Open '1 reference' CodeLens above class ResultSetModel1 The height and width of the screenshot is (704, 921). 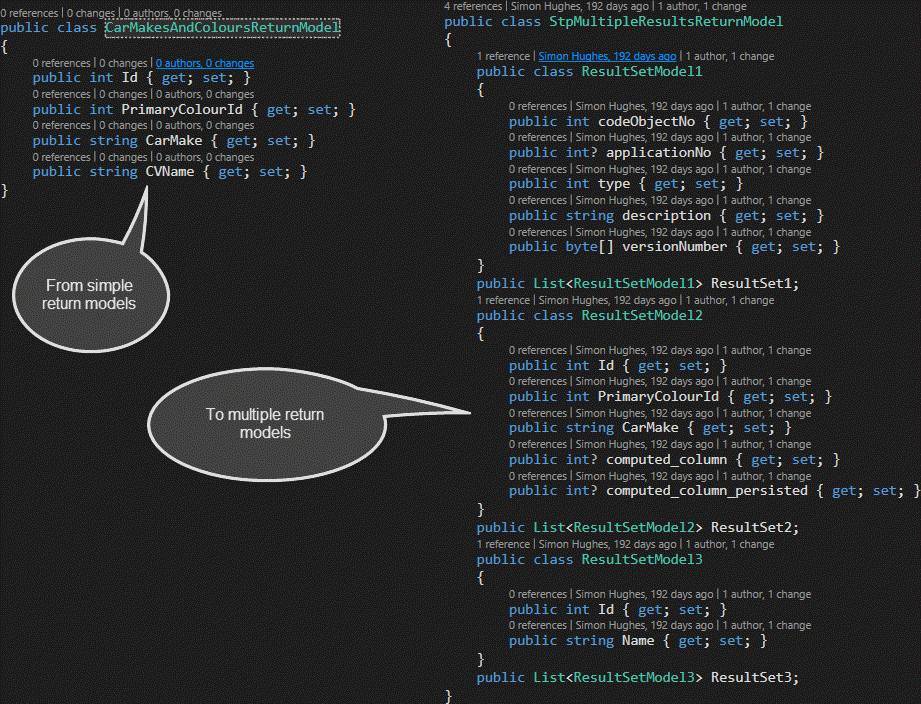point(503,56)
